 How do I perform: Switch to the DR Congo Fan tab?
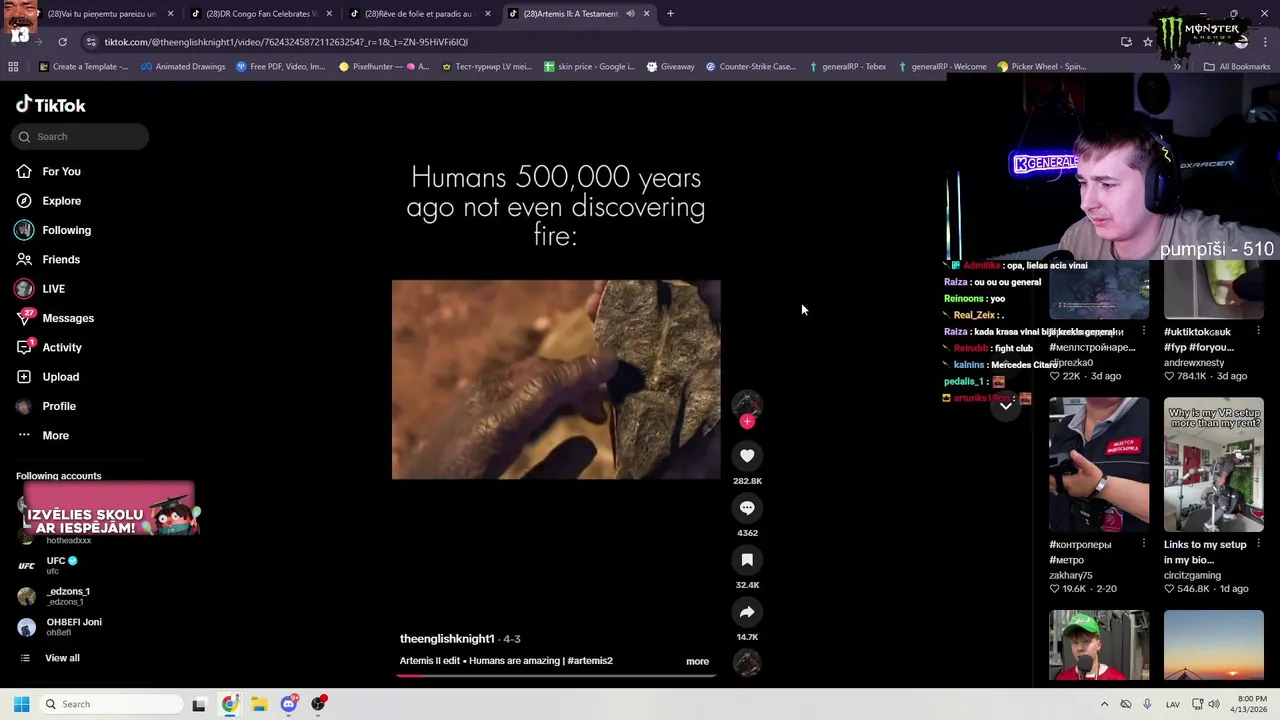260,14
